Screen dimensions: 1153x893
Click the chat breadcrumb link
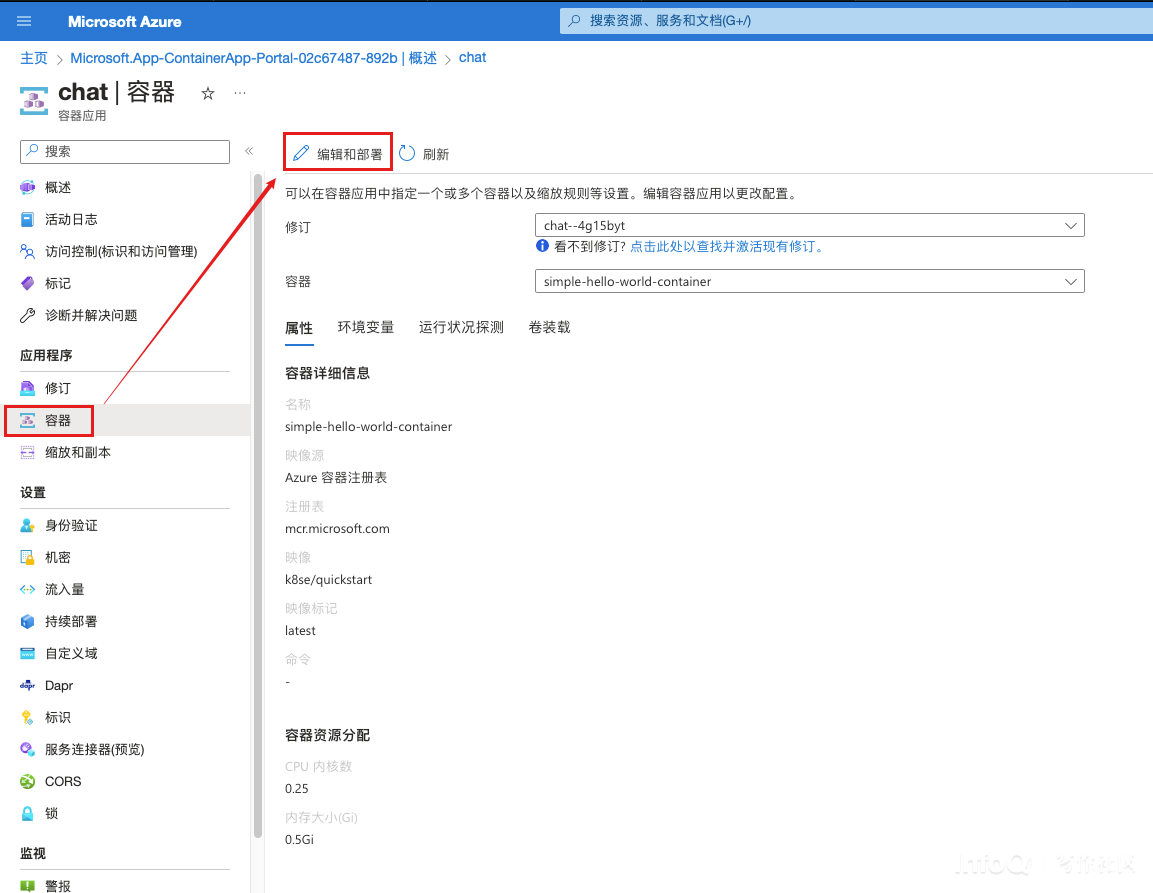[472, 57]
